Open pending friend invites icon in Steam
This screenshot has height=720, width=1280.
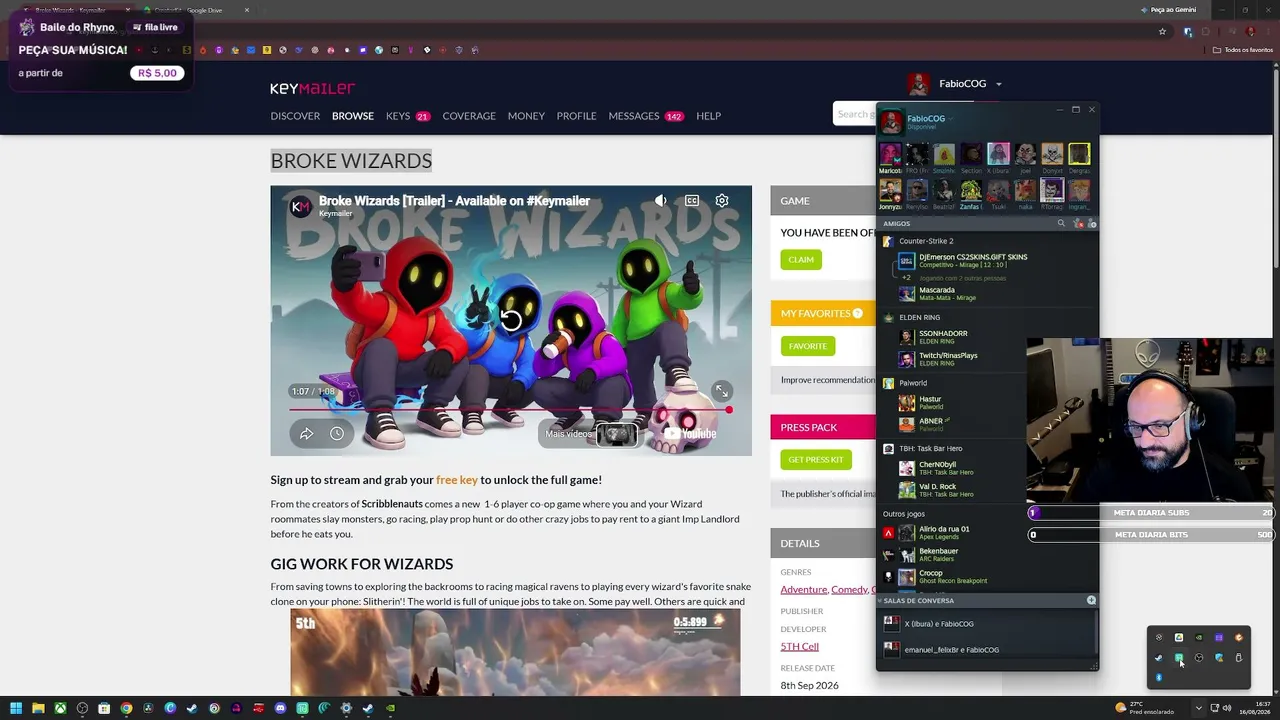(x=1077, y=224)
